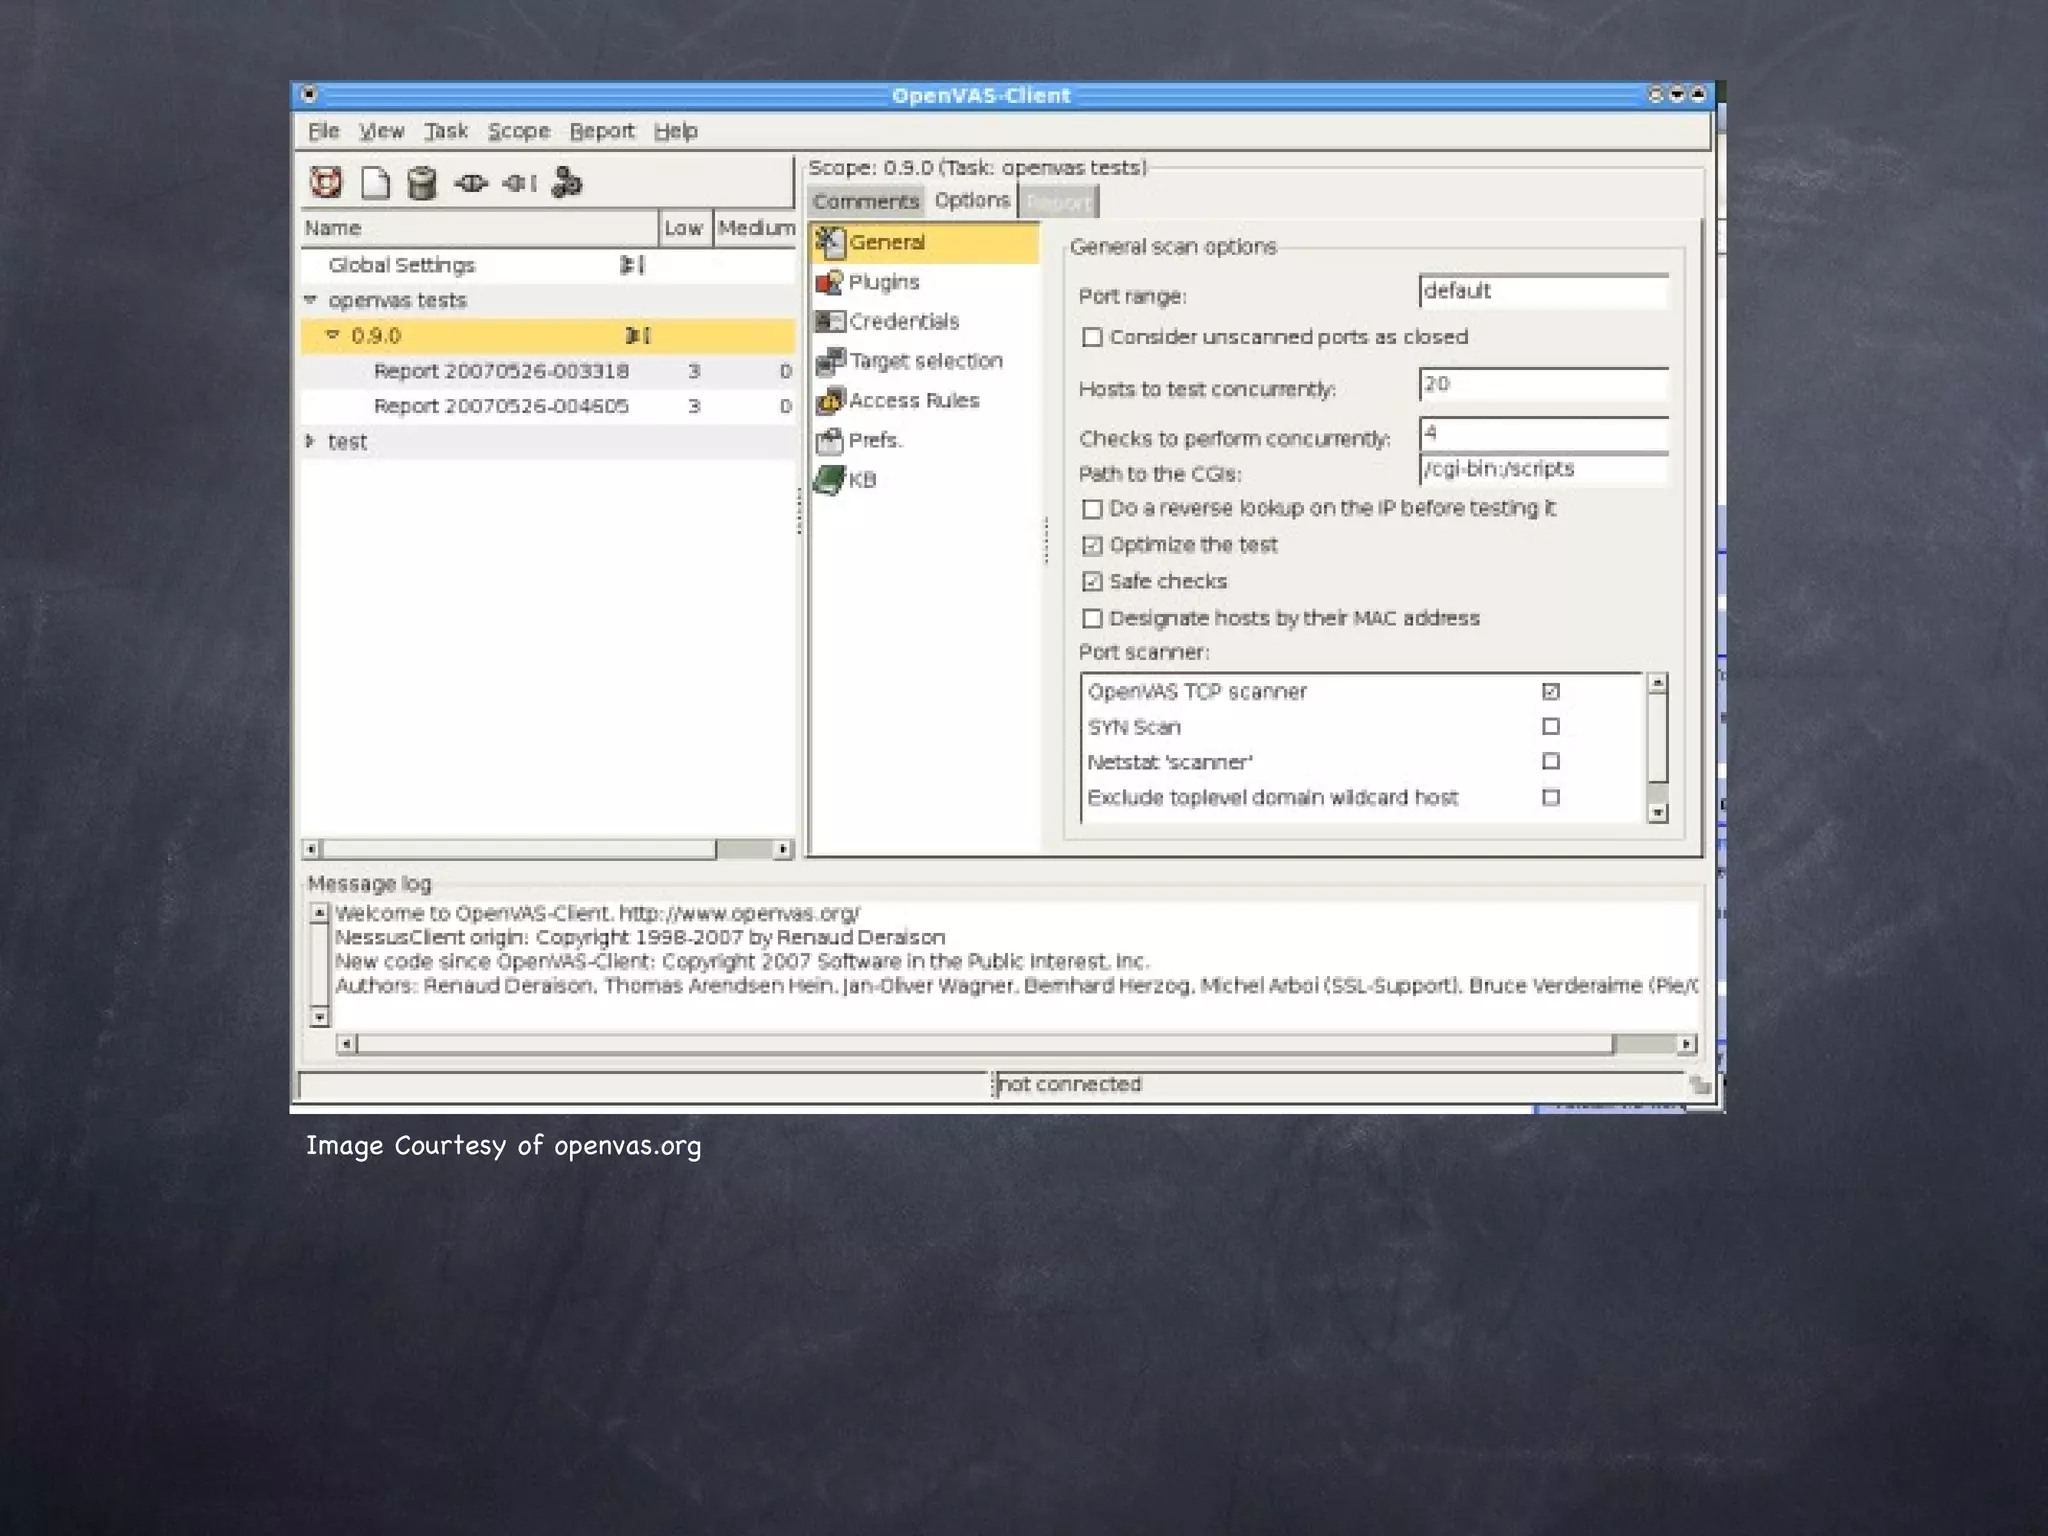Select the KB options section

pos(861,480)
